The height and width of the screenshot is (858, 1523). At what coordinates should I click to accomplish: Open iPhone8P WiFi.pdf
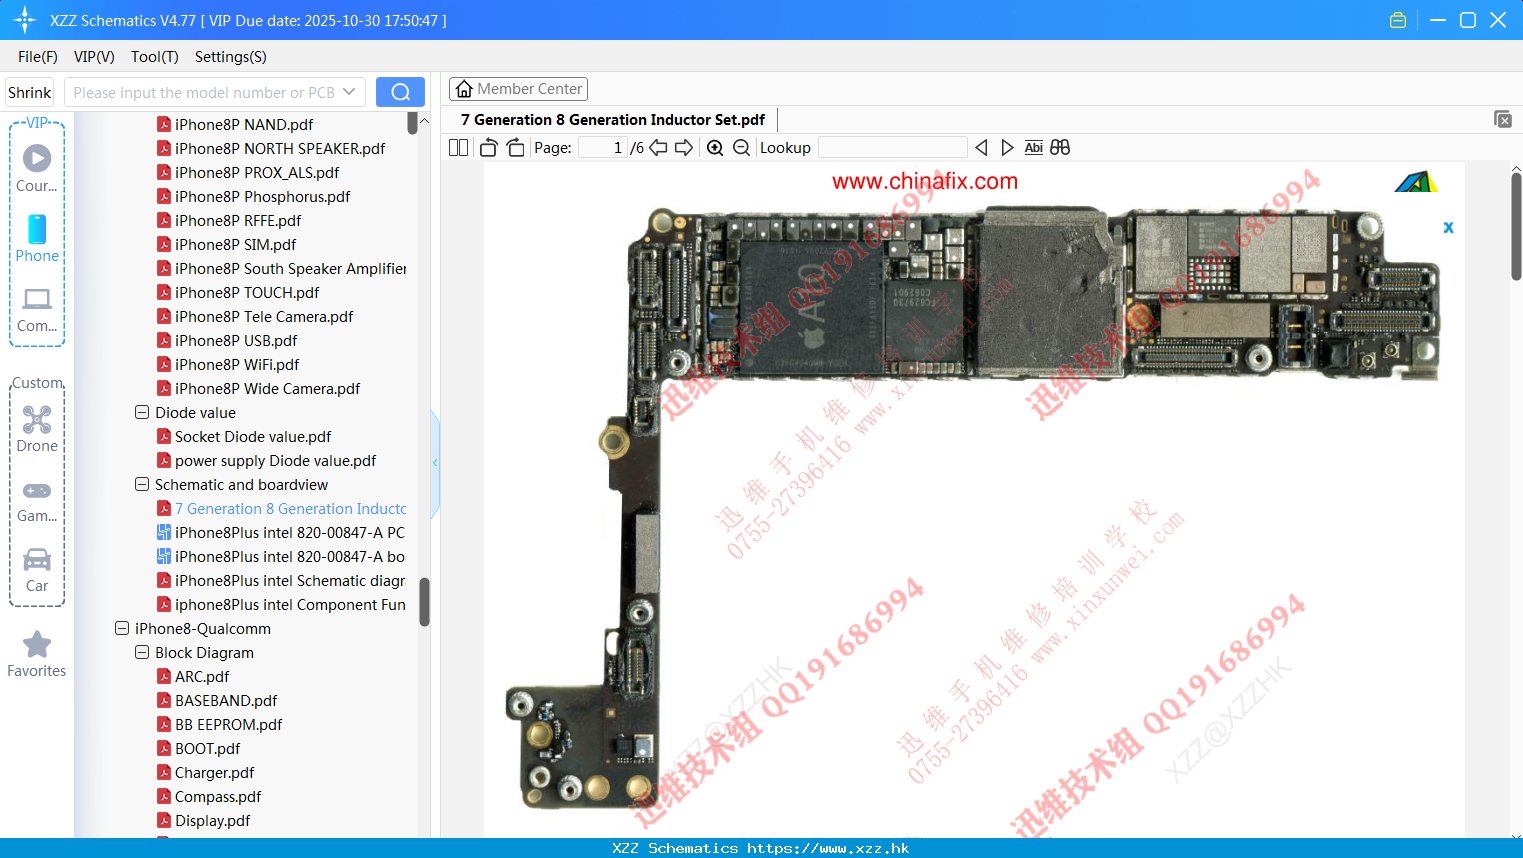(237, 364)
